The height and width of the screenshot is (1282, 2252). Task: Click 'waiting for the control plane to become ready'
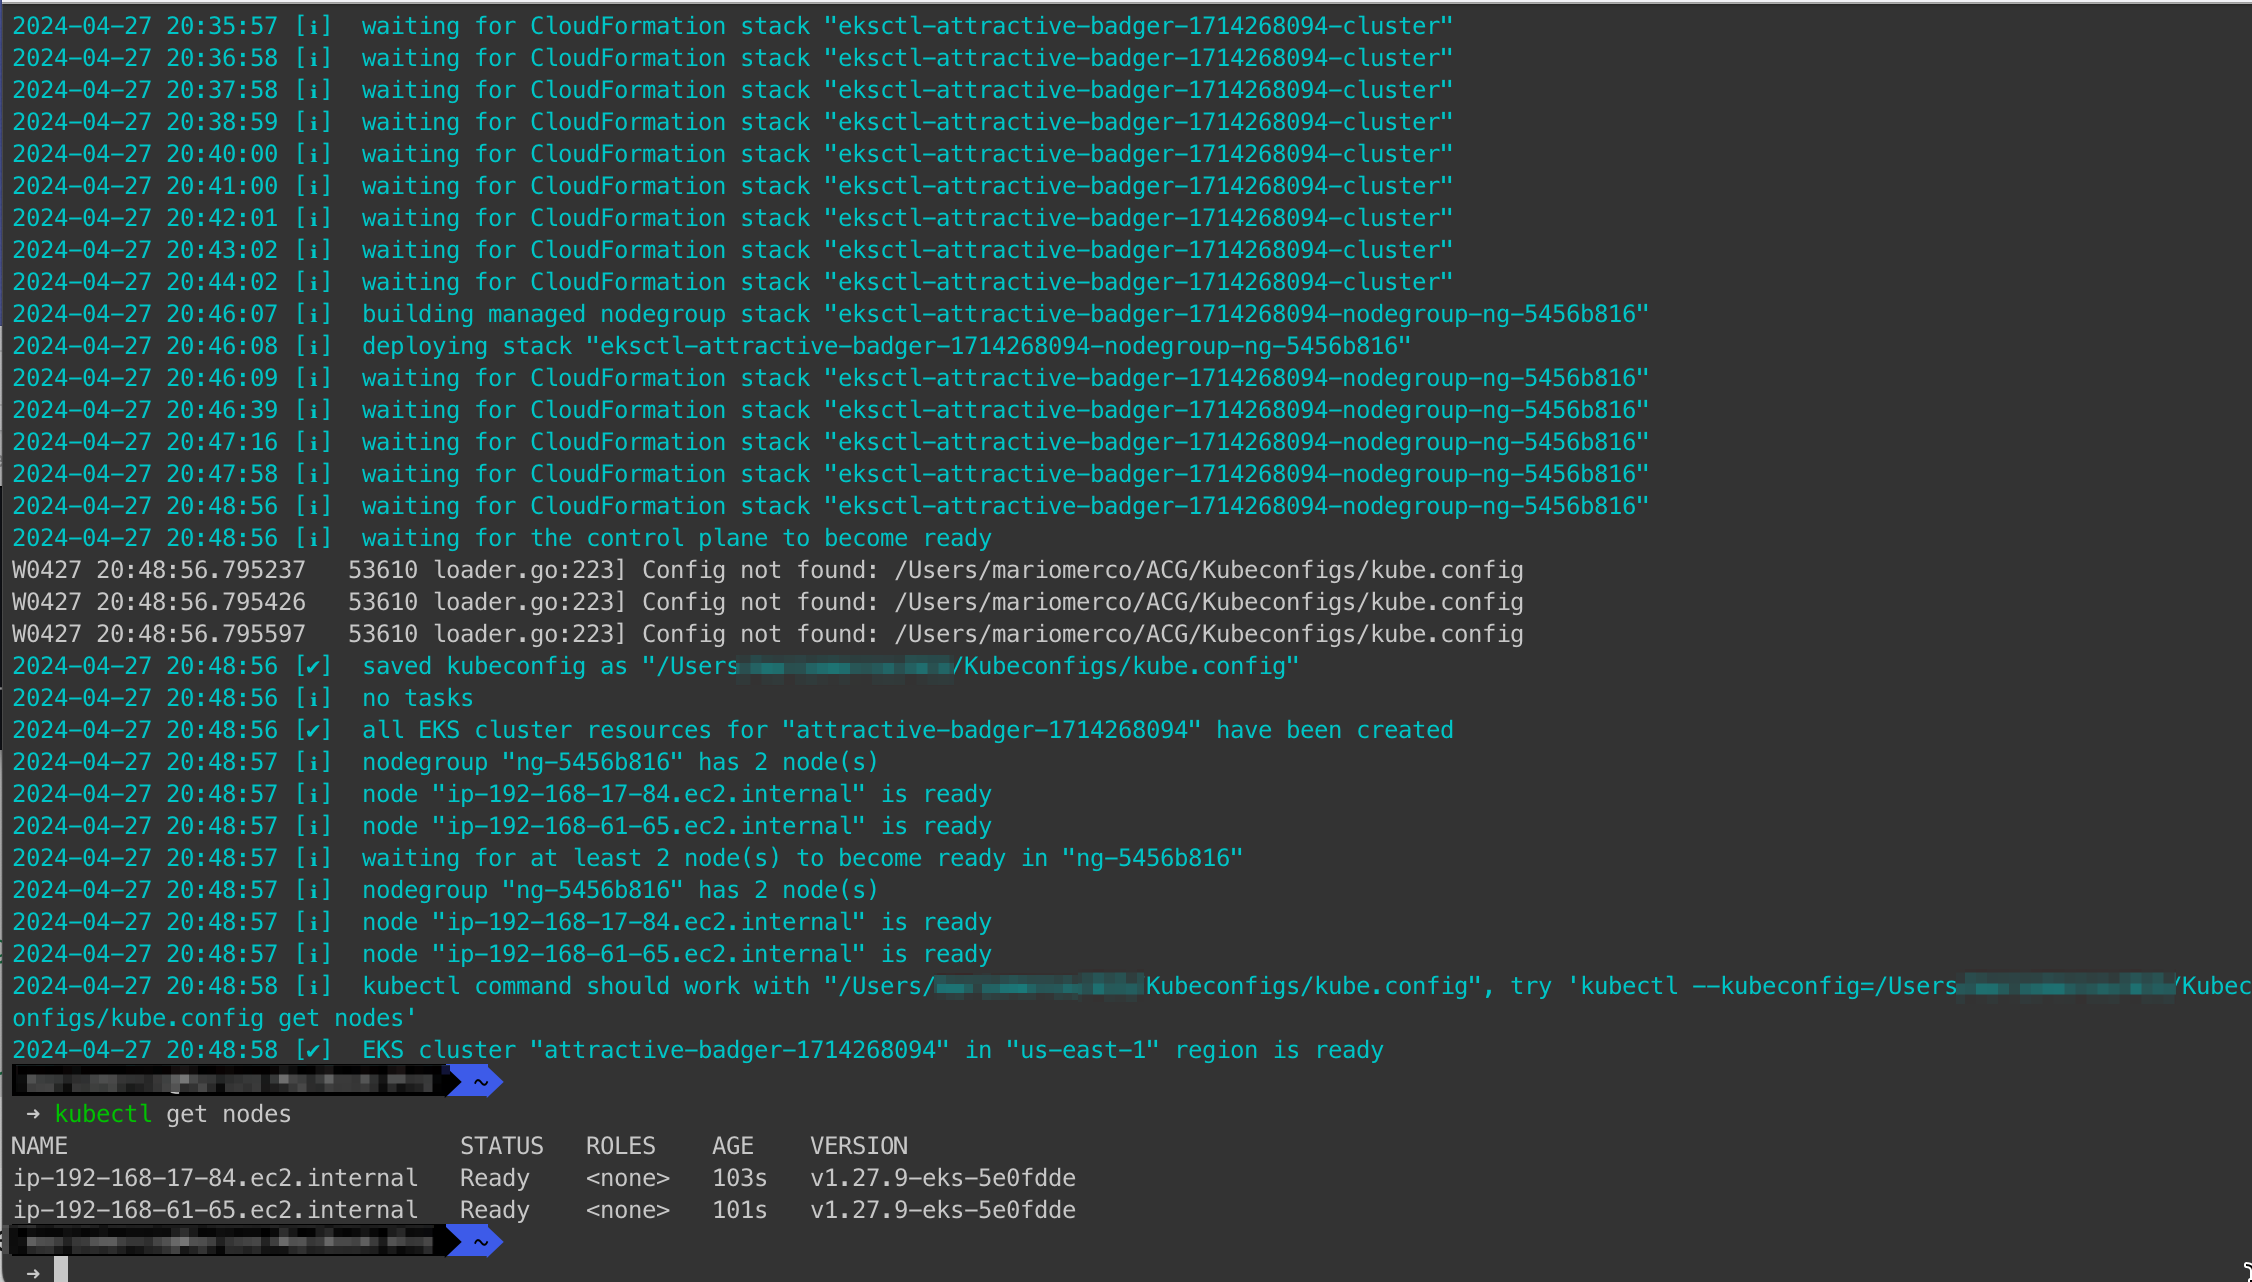point(677,538)
